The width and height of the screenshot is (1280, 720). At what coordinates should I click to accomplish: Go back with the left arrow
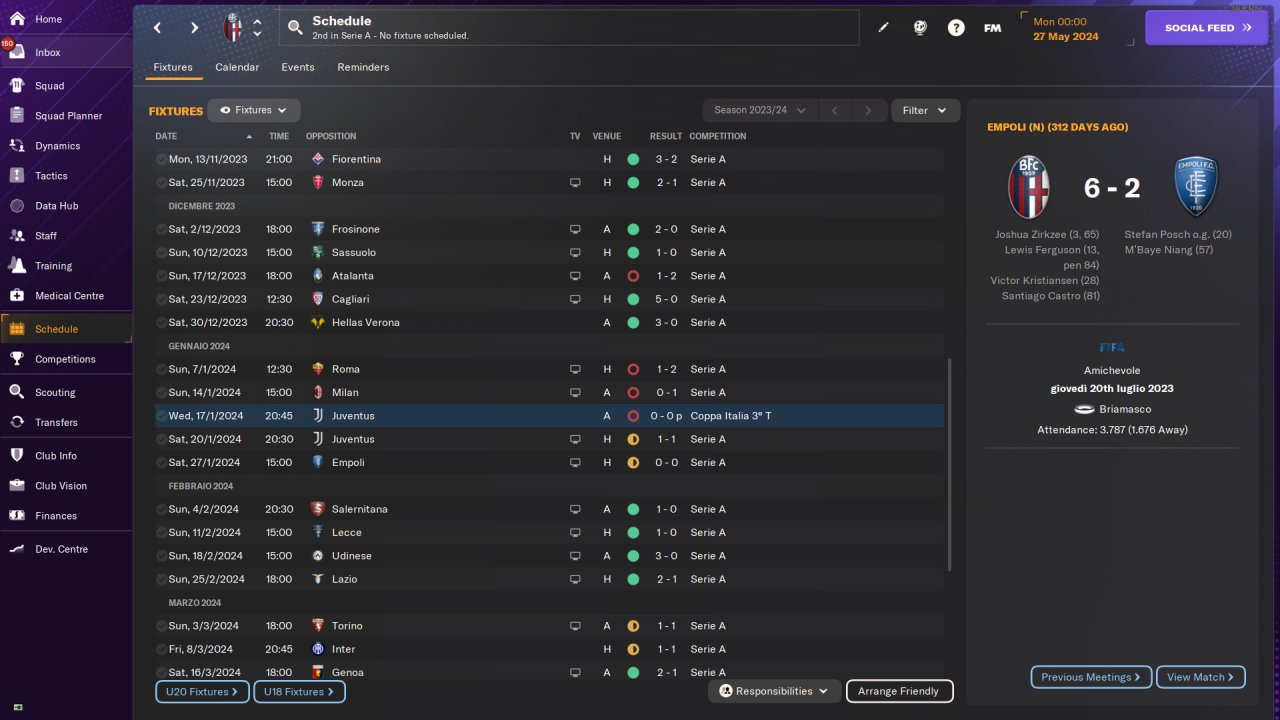(158, 28)
